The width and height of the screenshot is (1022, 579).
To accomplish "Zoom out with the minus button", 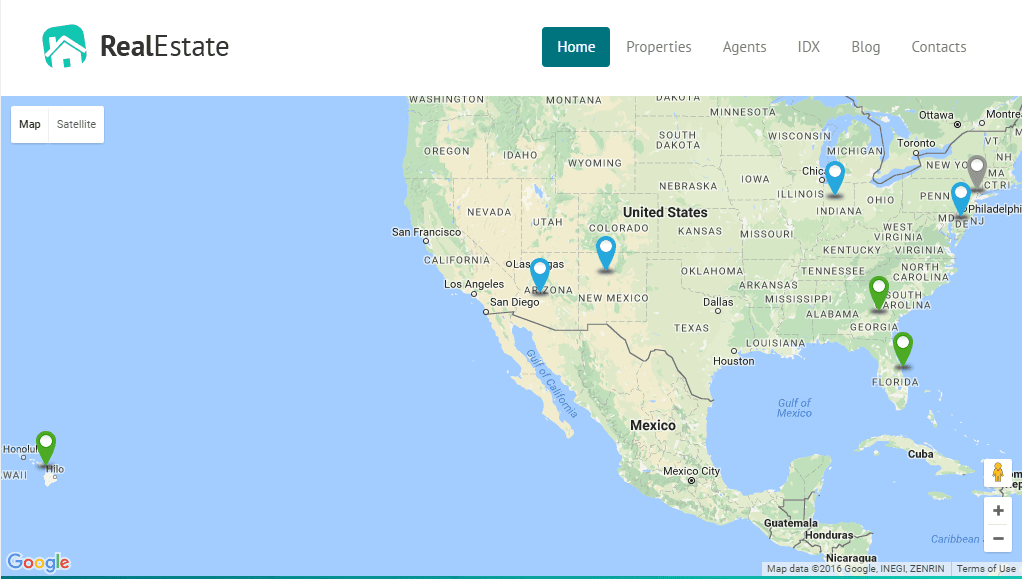I will click(x=998, y=539).
